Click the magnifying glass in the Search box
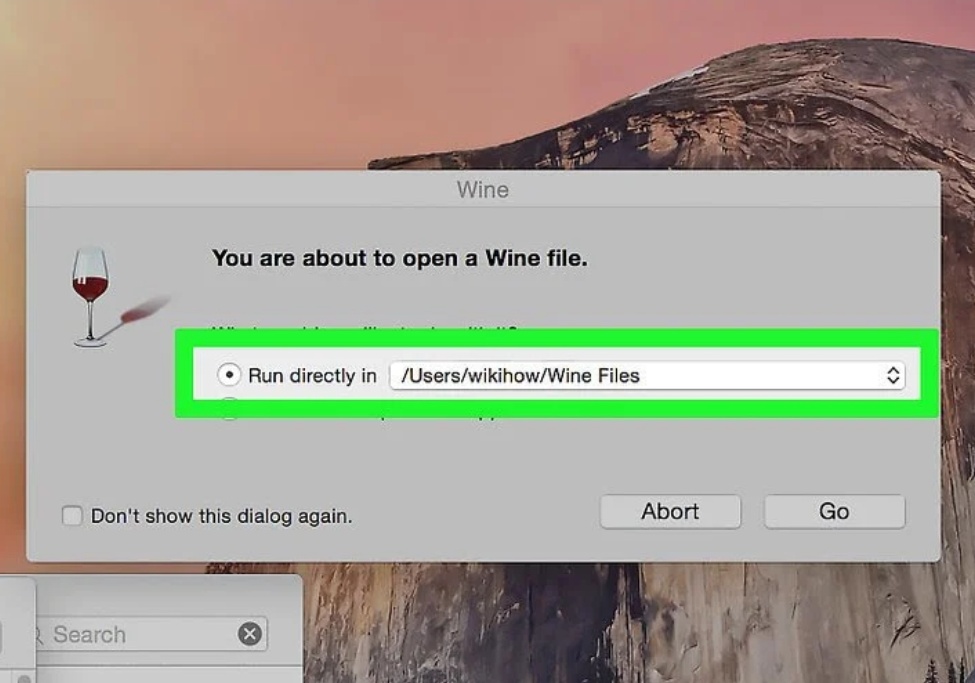 pos(38,635)
